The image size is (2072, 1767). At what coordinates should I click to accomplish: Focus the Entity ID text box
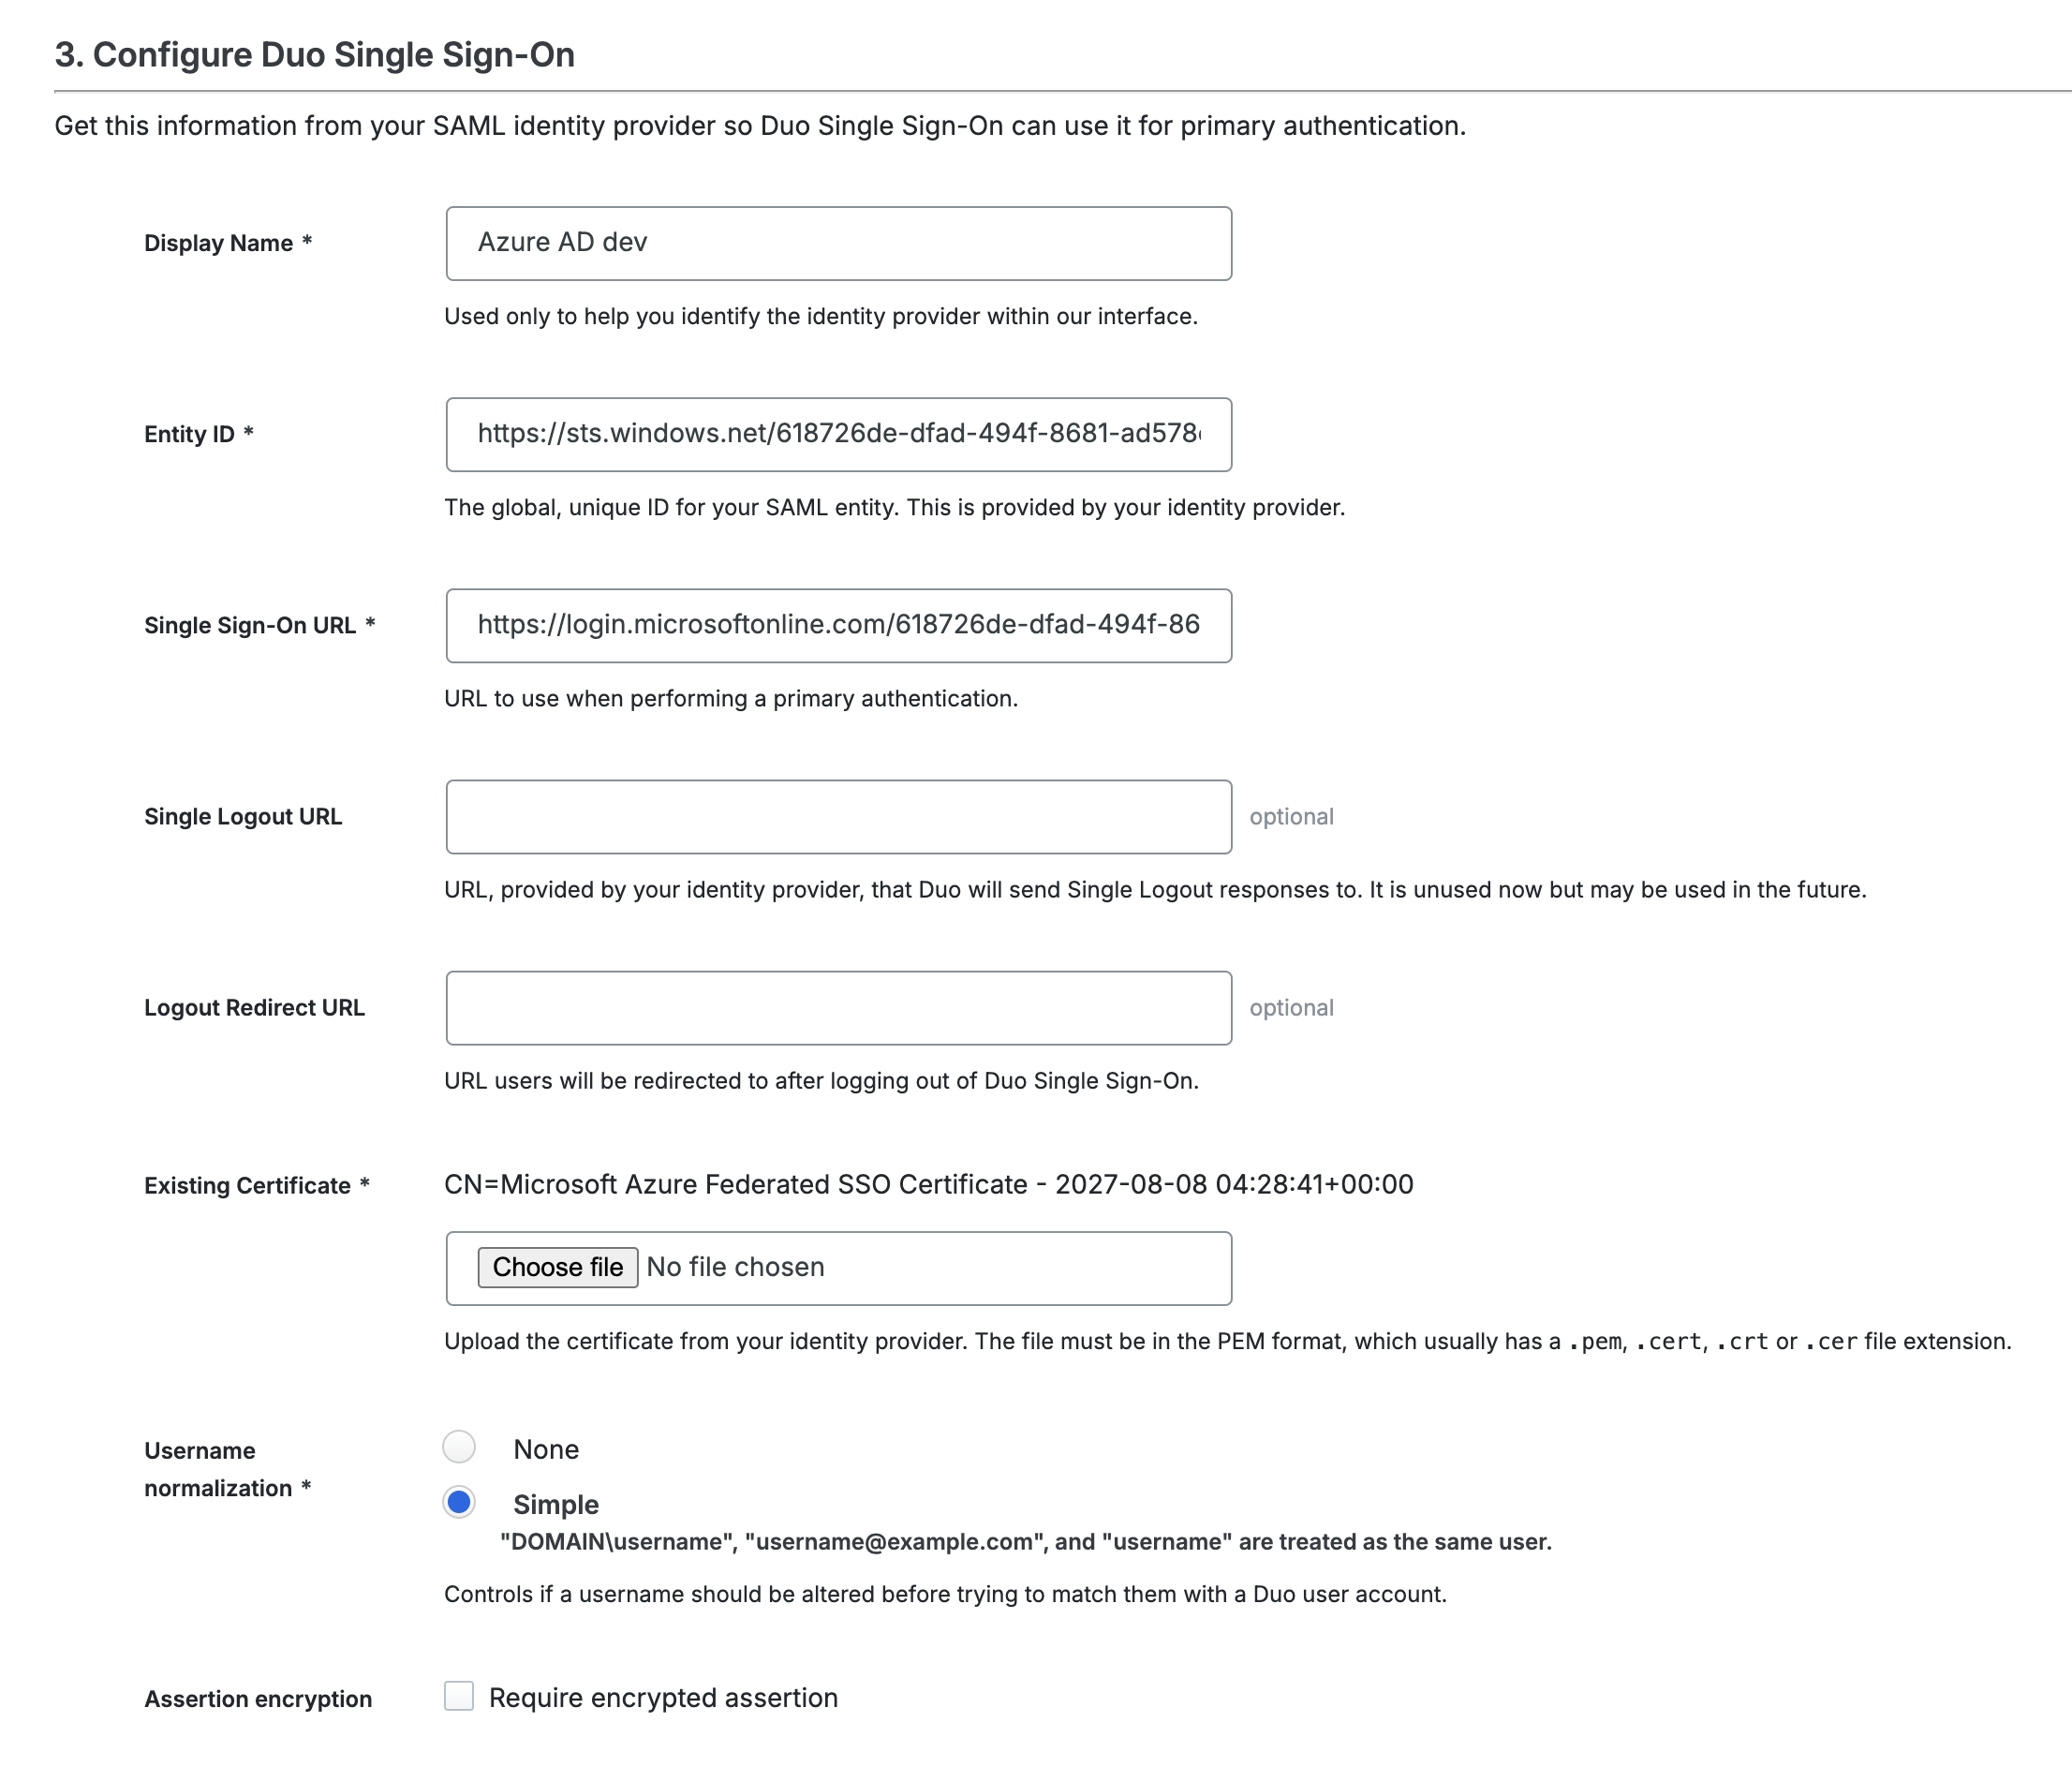pos(838,434)
